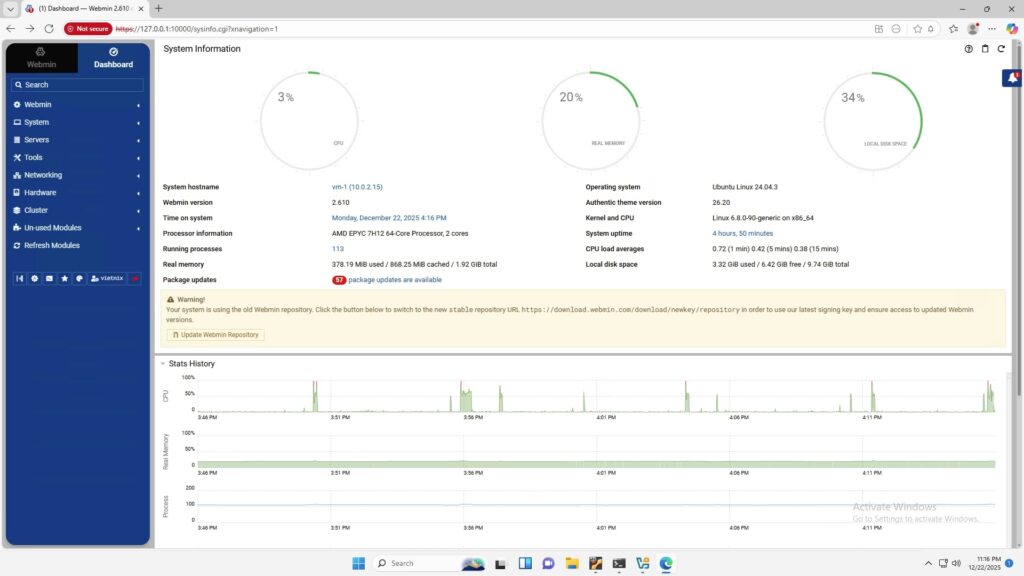The image size is (1024, 576).
Task: Click the clipboard icon in System Information header
Action: click(985, 49)
